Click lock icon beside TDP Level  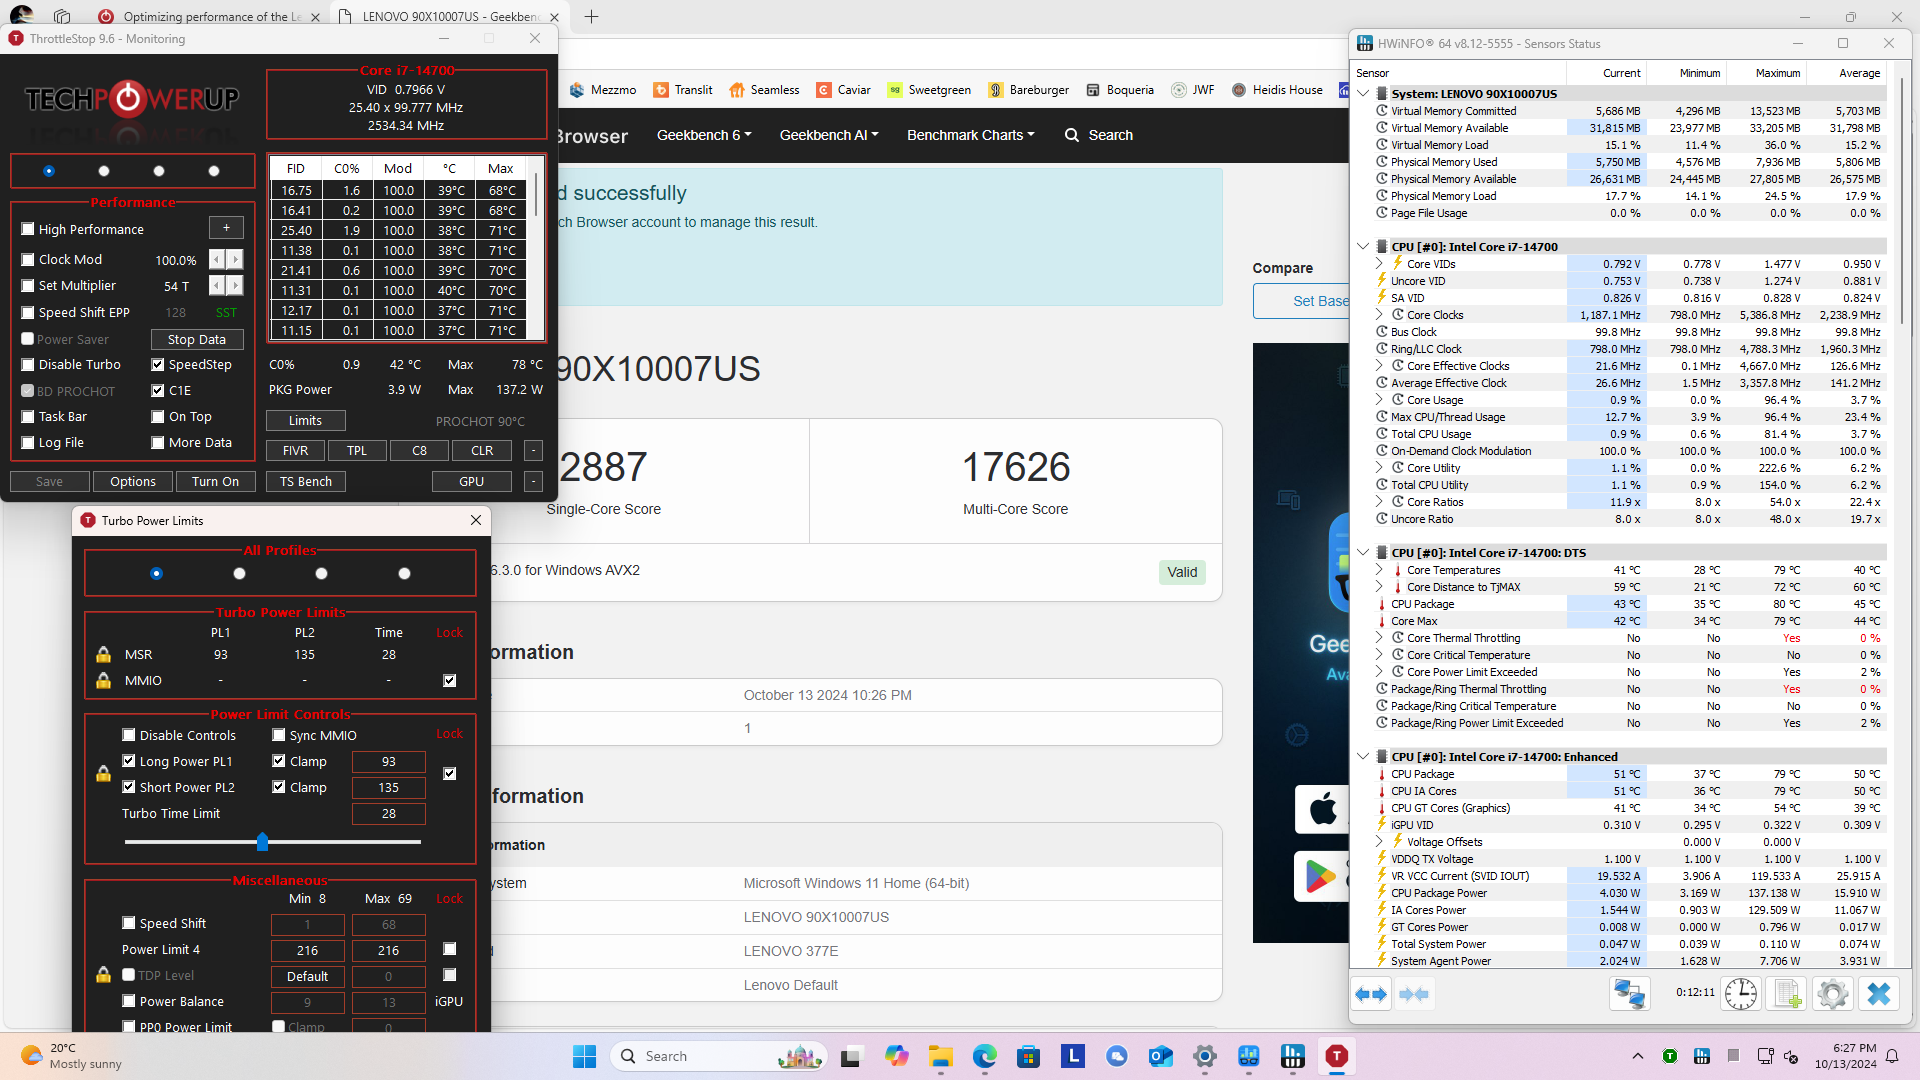click(103, 975)
